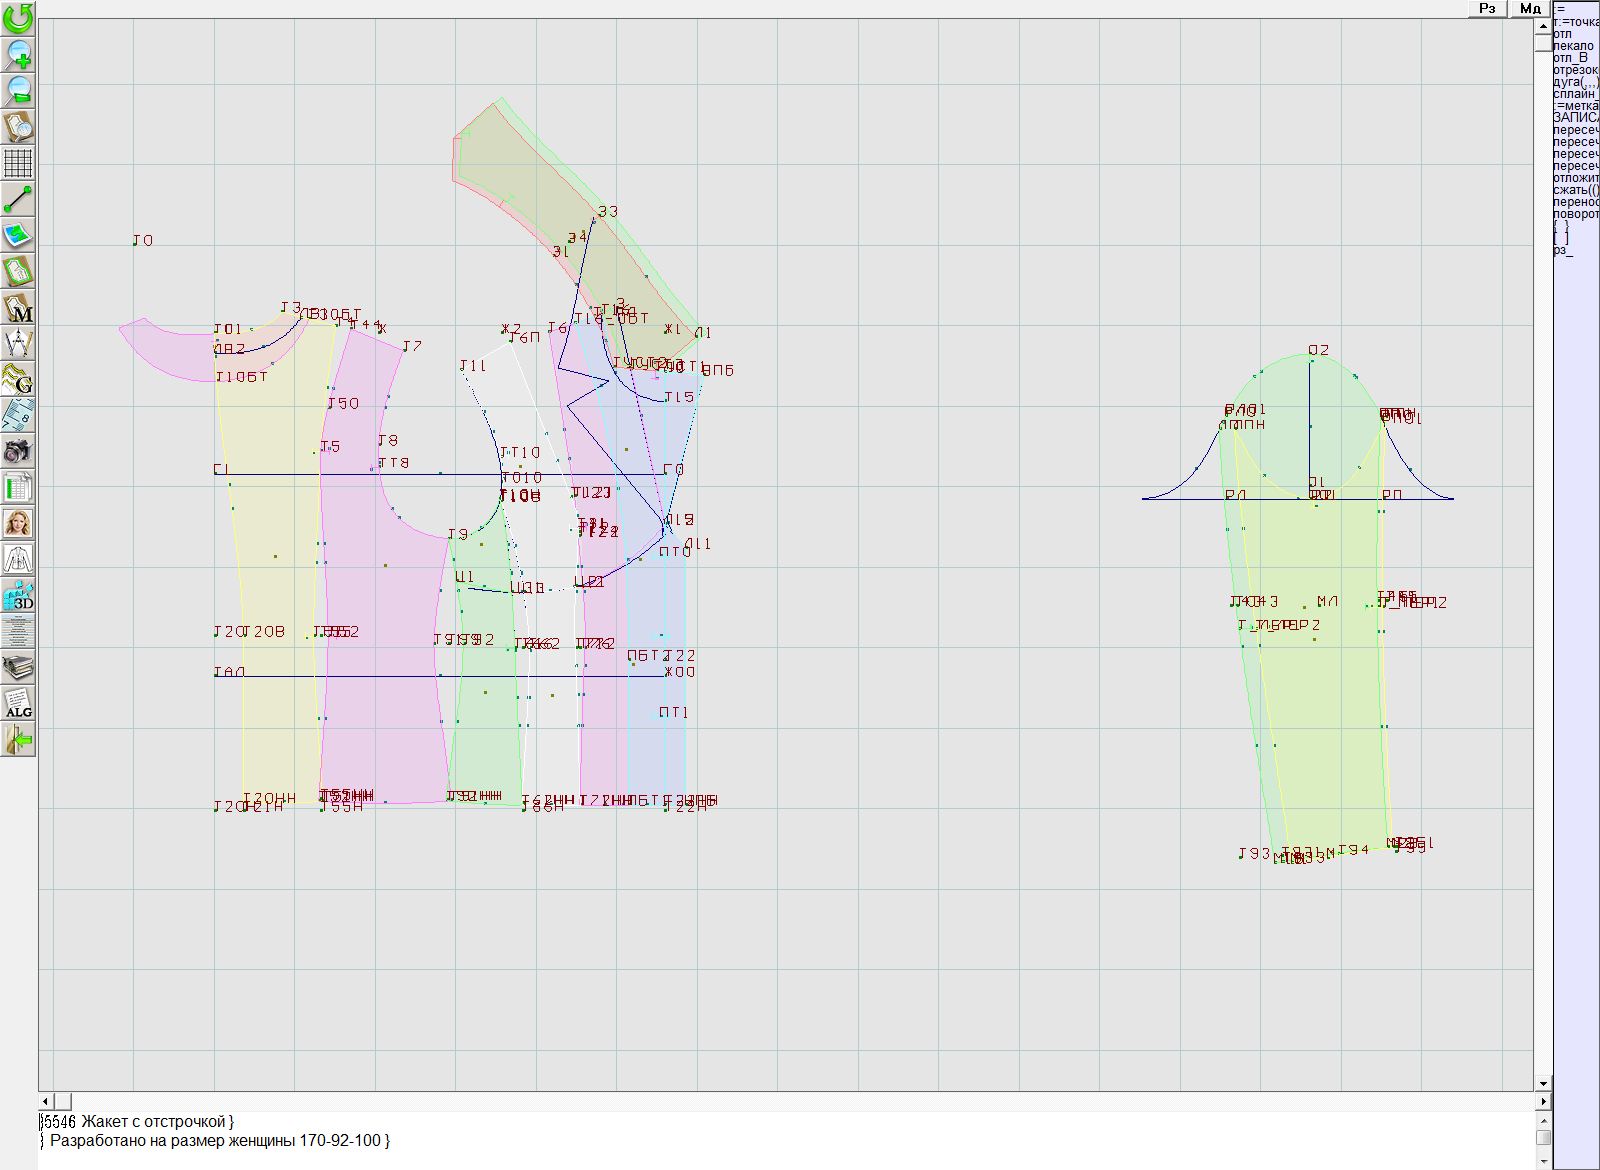Open the jacket sketch icon
This screenshot has width=1600, height=1170.
[18, 559]
